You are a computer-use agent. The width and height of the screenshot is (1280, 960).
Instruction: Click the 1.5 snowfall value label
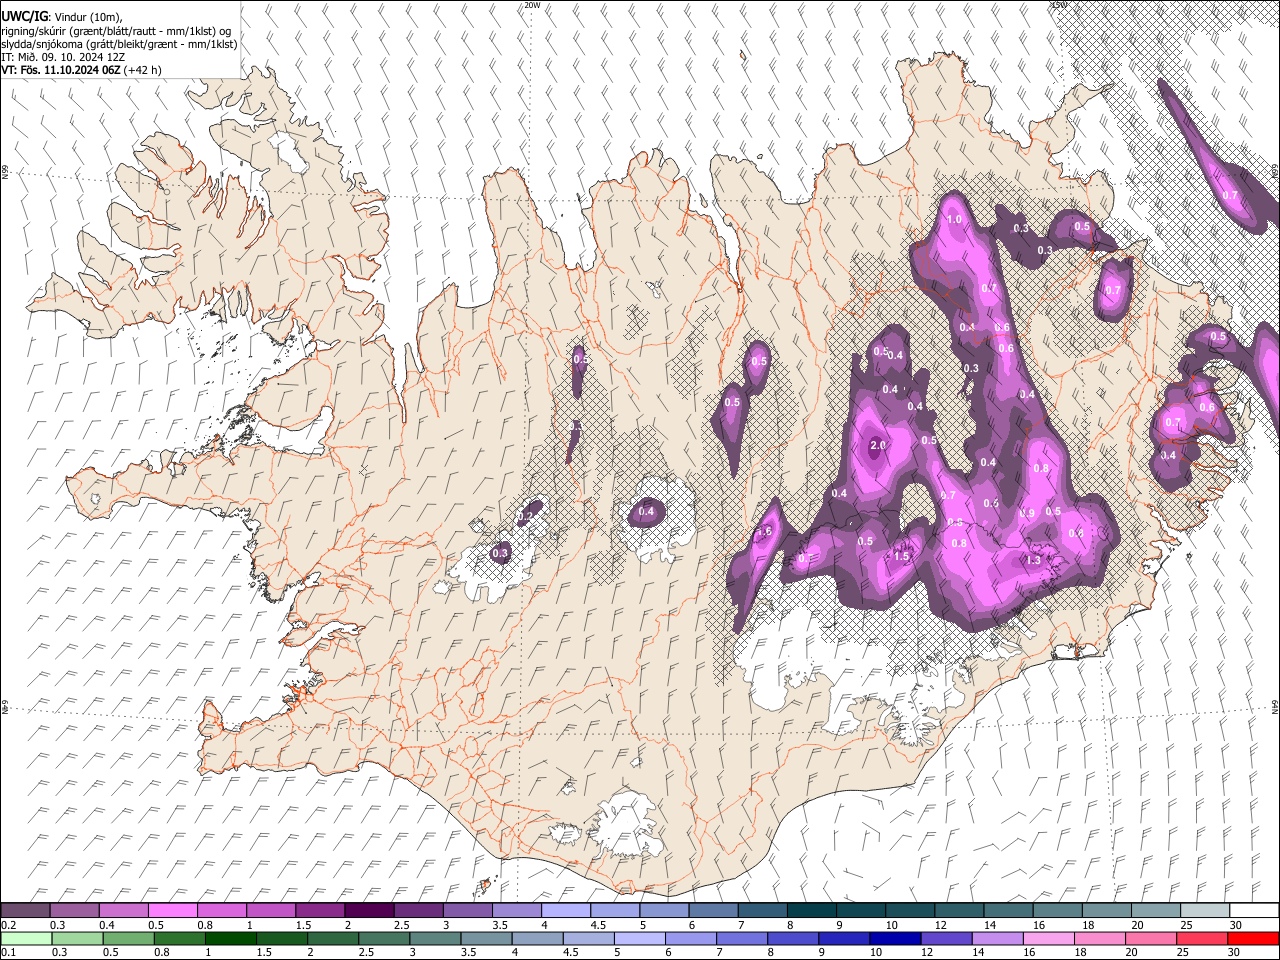(901, 557)
